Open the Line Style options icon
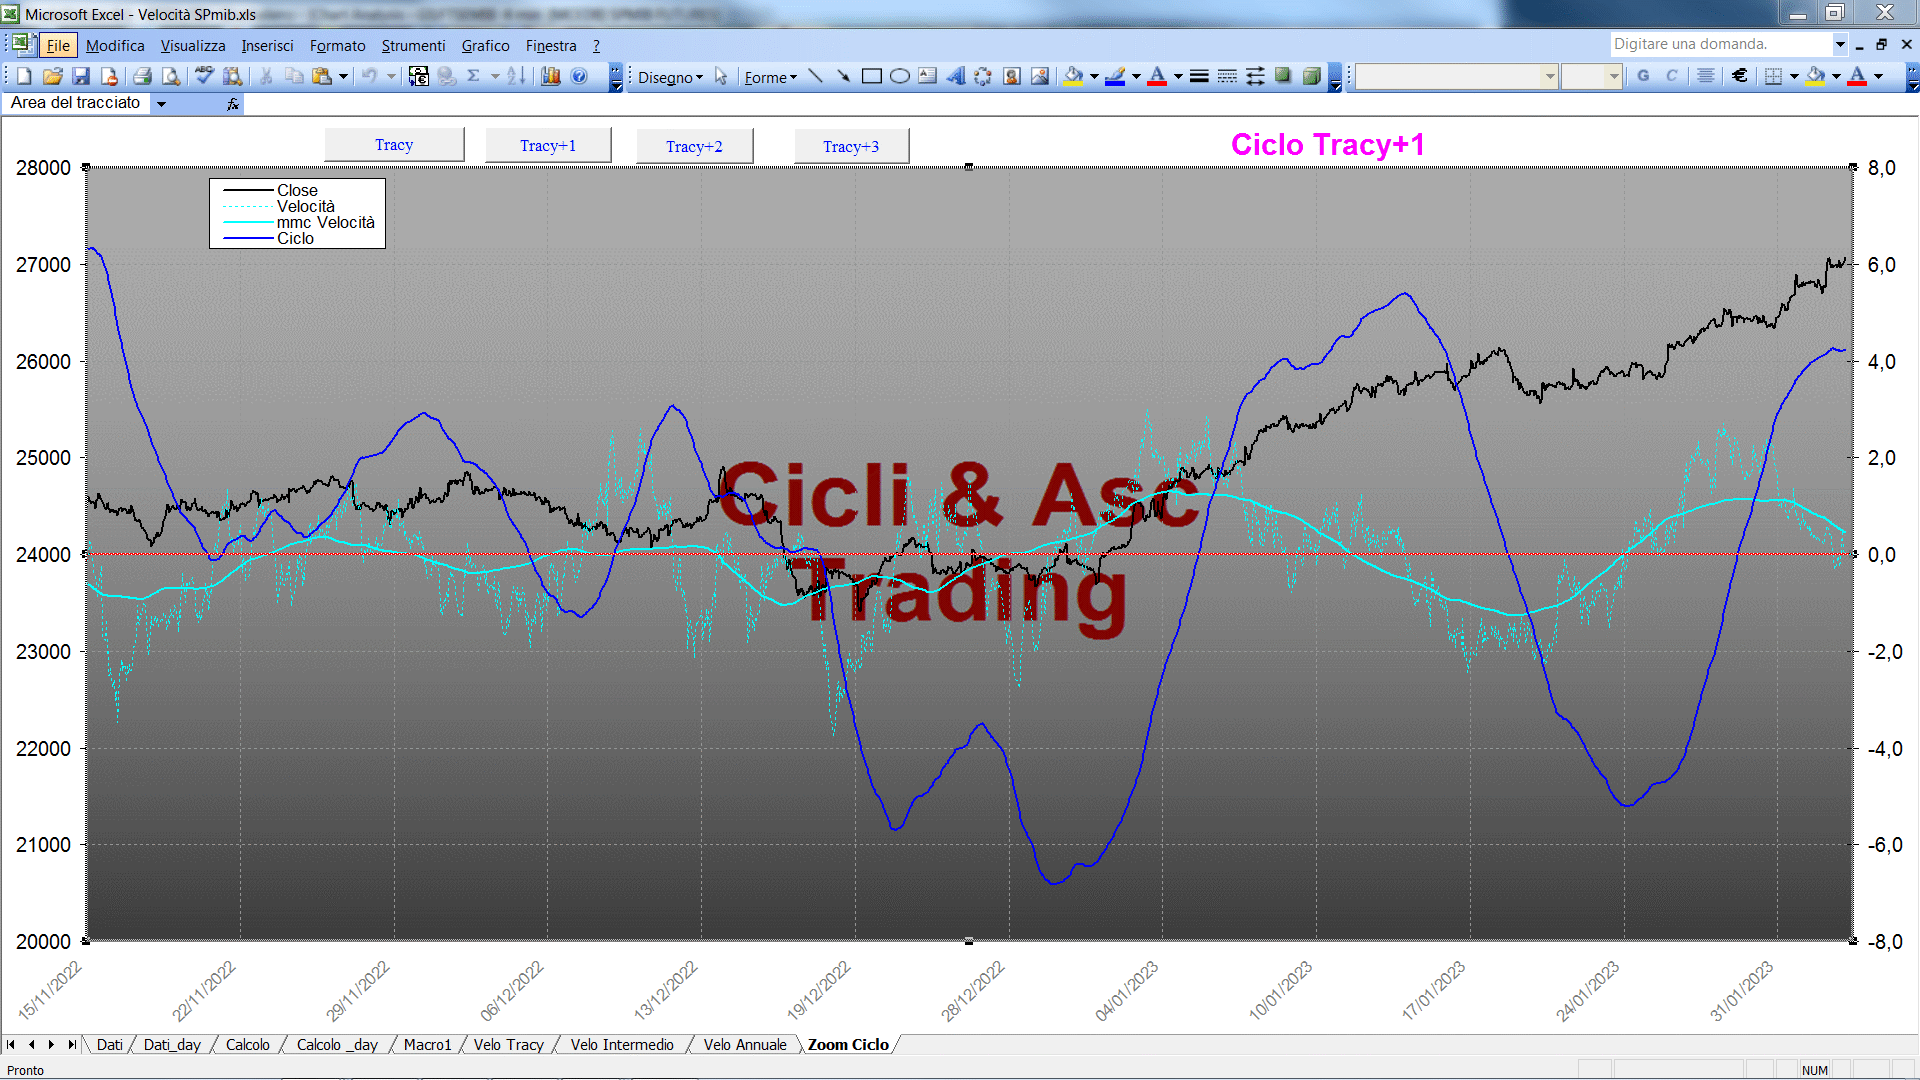This screenshot has width=1920, height=1080. click(1199, 77)
